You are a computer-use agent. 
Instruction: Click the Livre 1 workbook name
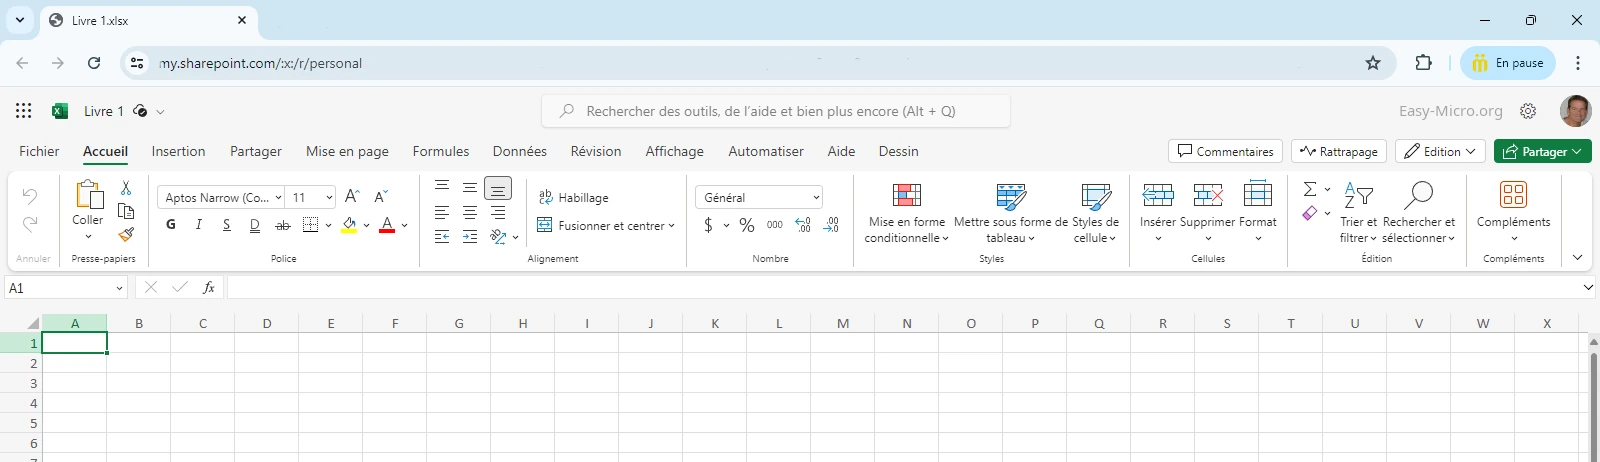click(x=104, y=111)
